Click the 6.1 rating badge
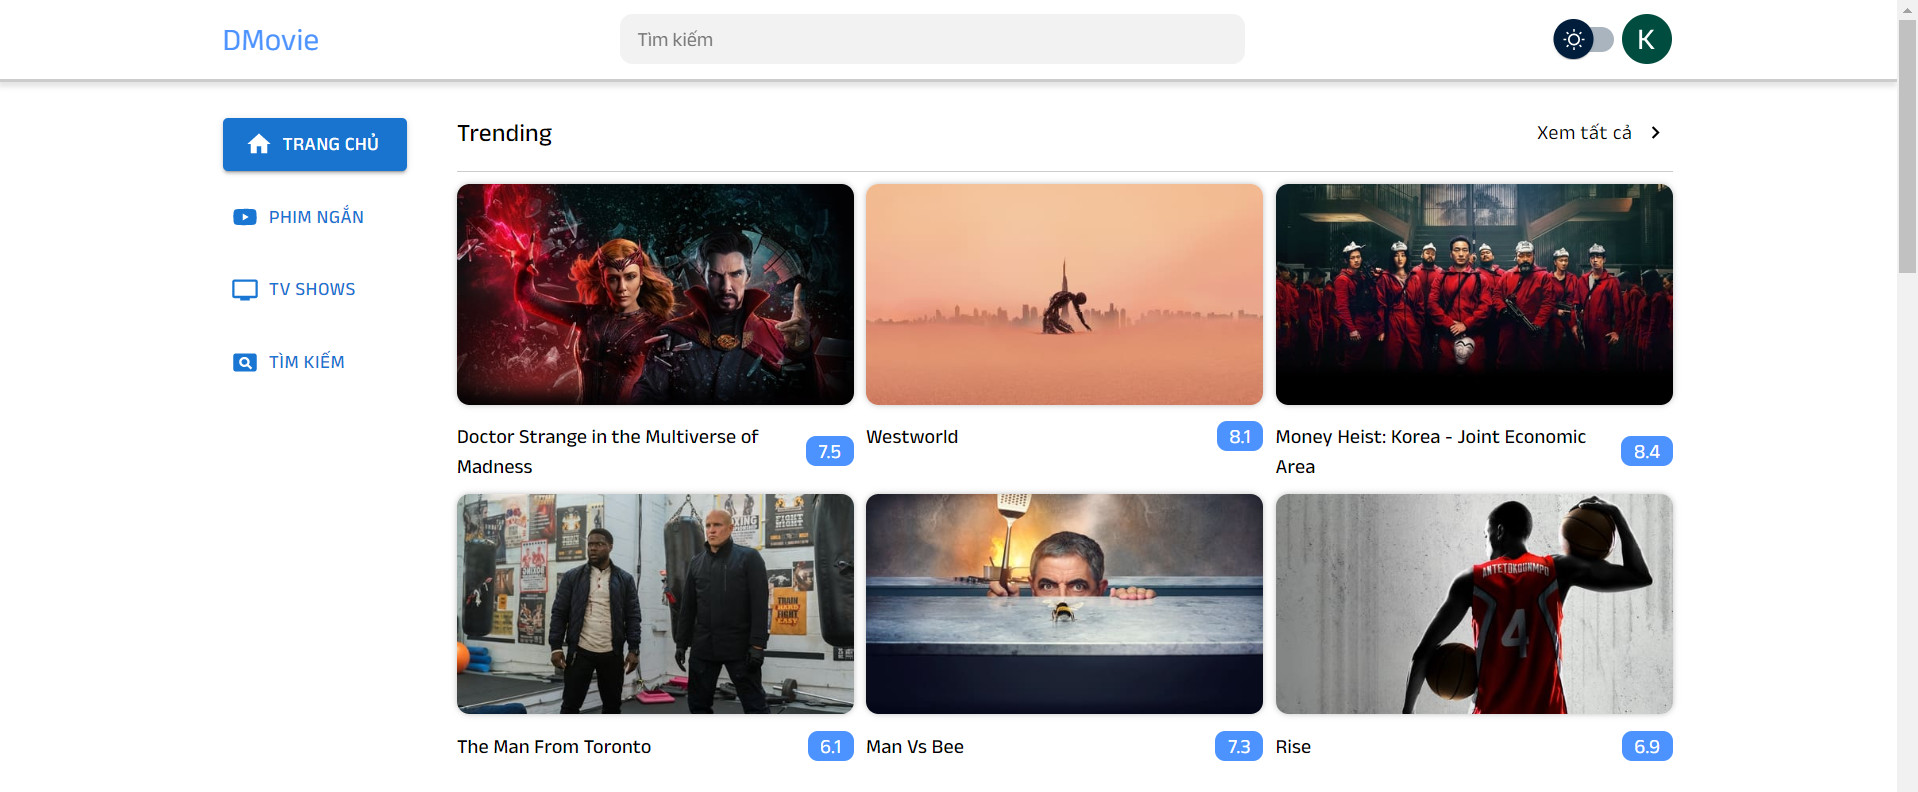The image size is (1918, 792). [x=831, y=747]
